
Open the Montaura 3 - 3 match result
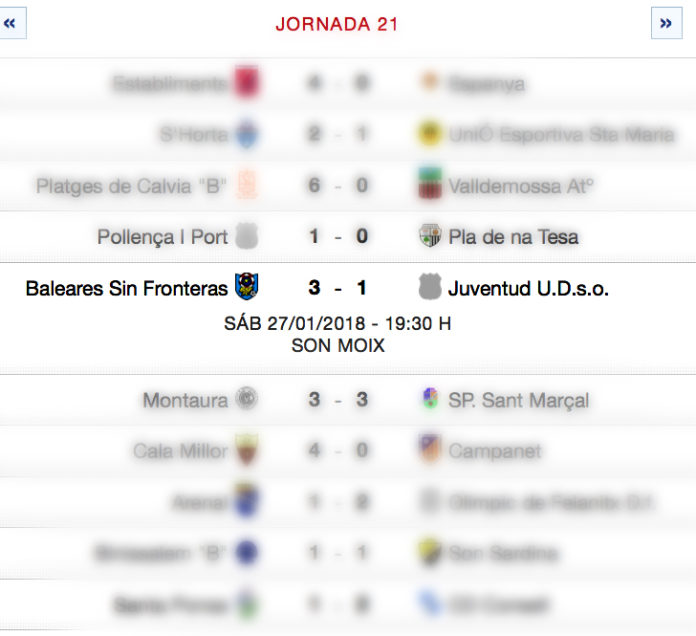point(338,399)
